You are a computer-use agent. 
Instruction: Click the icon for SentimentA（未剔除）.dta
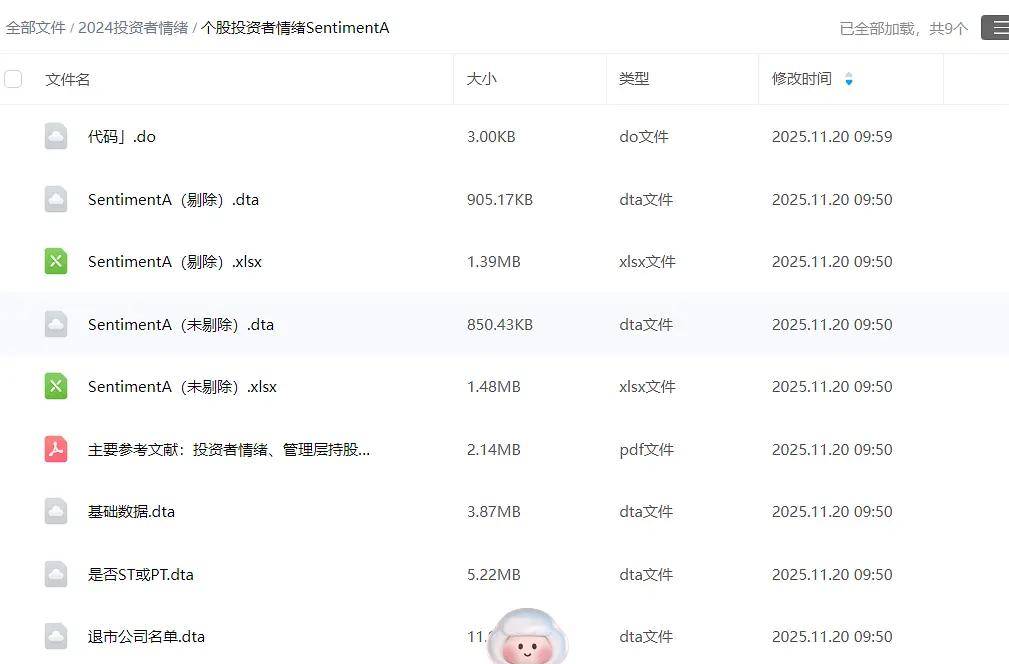(x=56, y=324)
